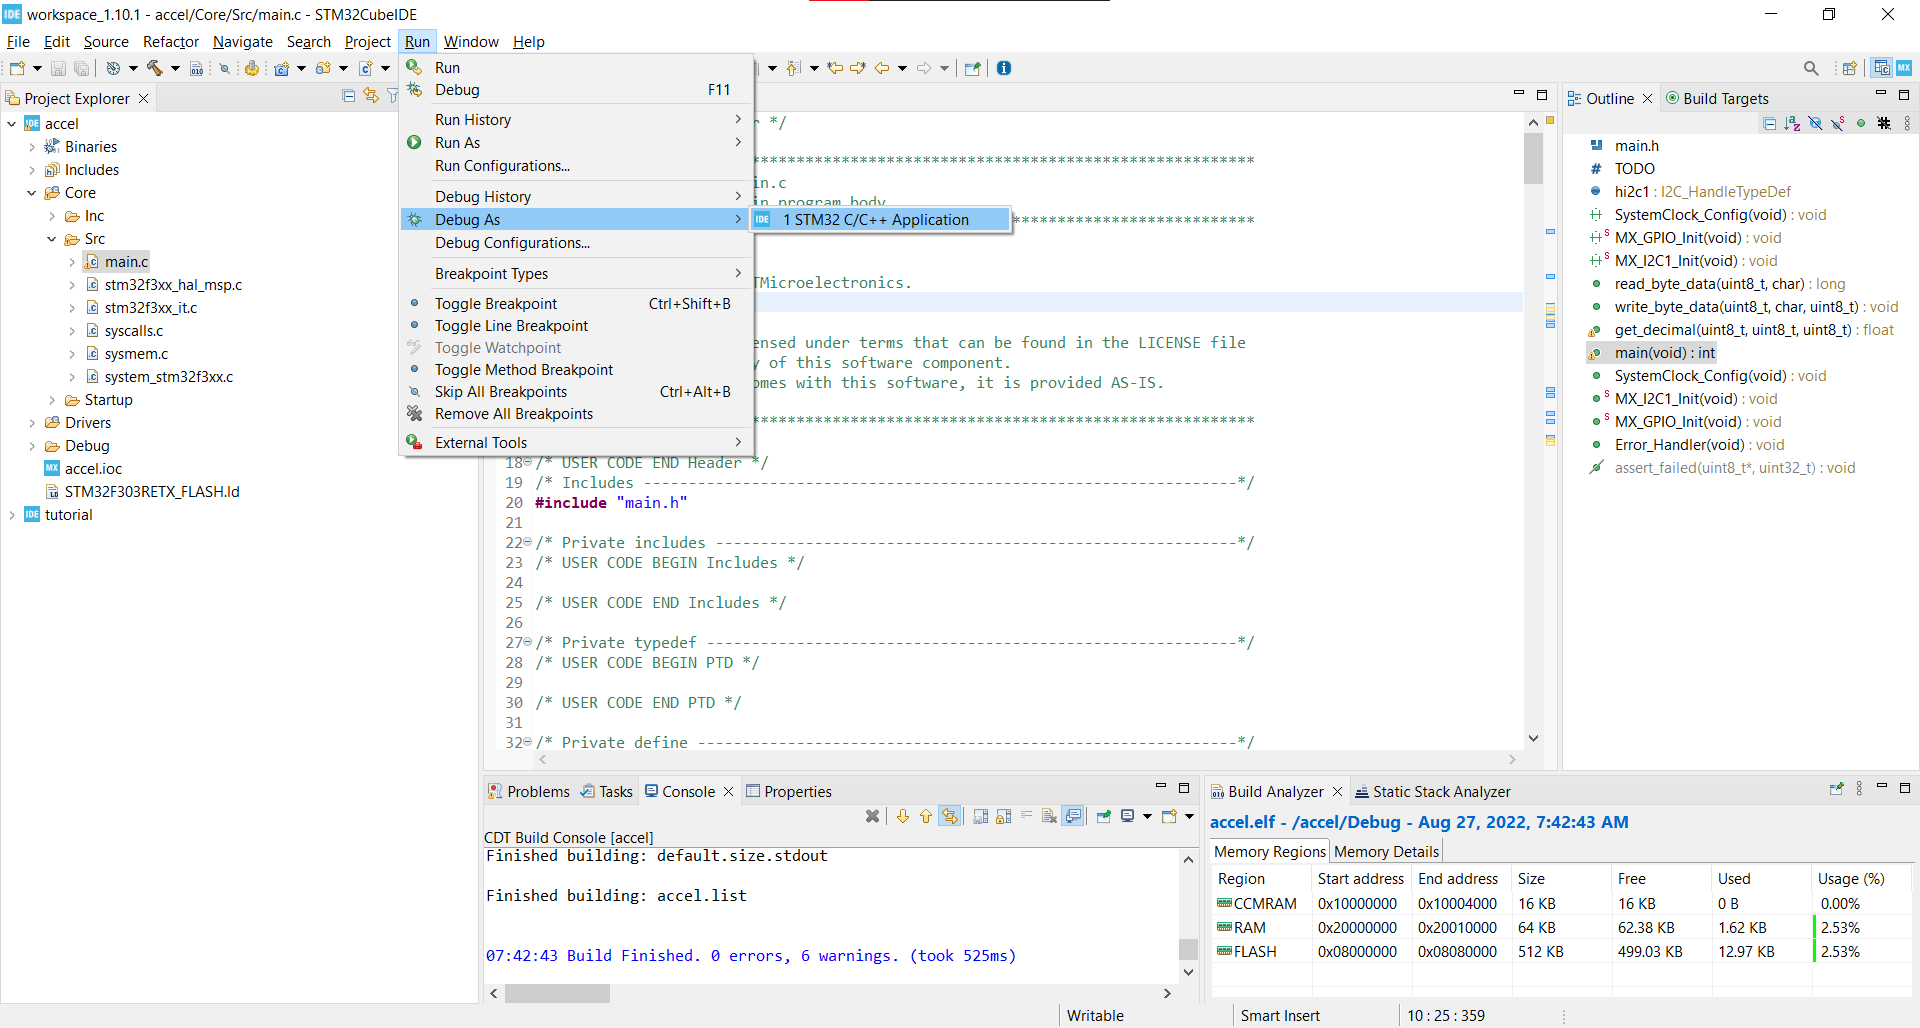The width and height of the screenshot is (1920, 1028).
Task: Click the binary 010 toolbar icon
Action: 197,68
